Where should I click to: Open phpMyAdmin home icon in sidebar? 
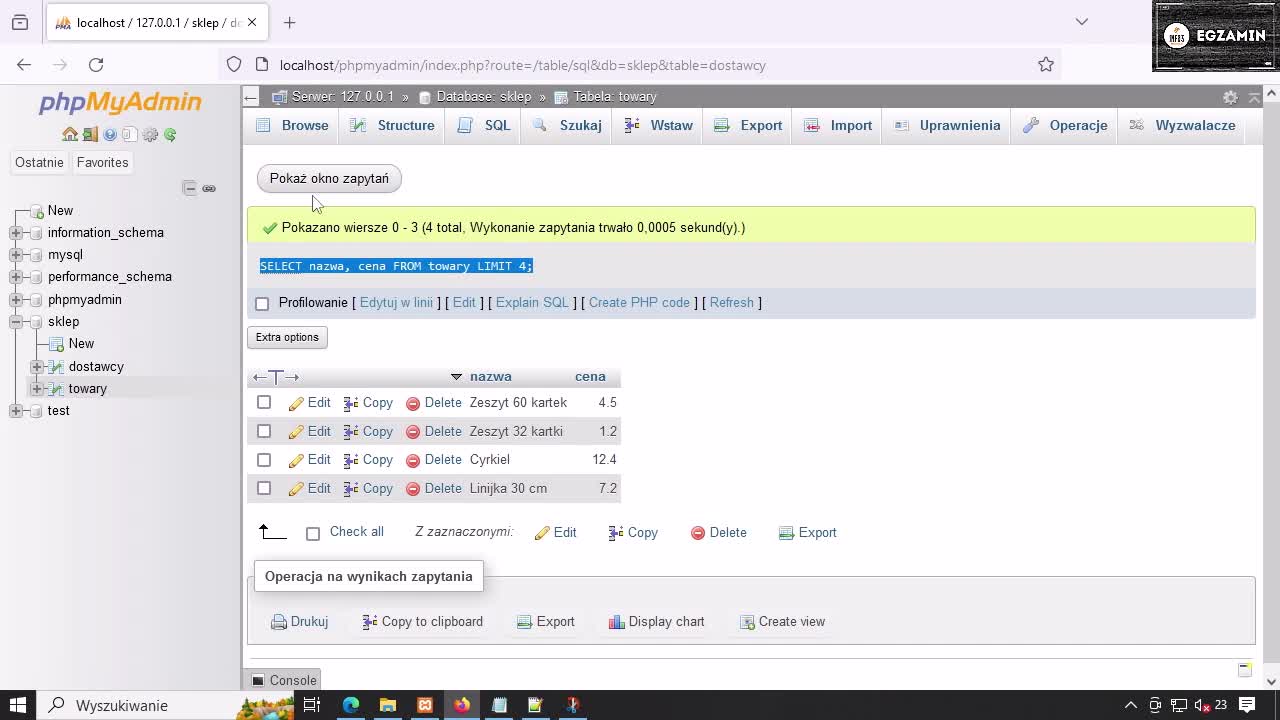[70, 134]
